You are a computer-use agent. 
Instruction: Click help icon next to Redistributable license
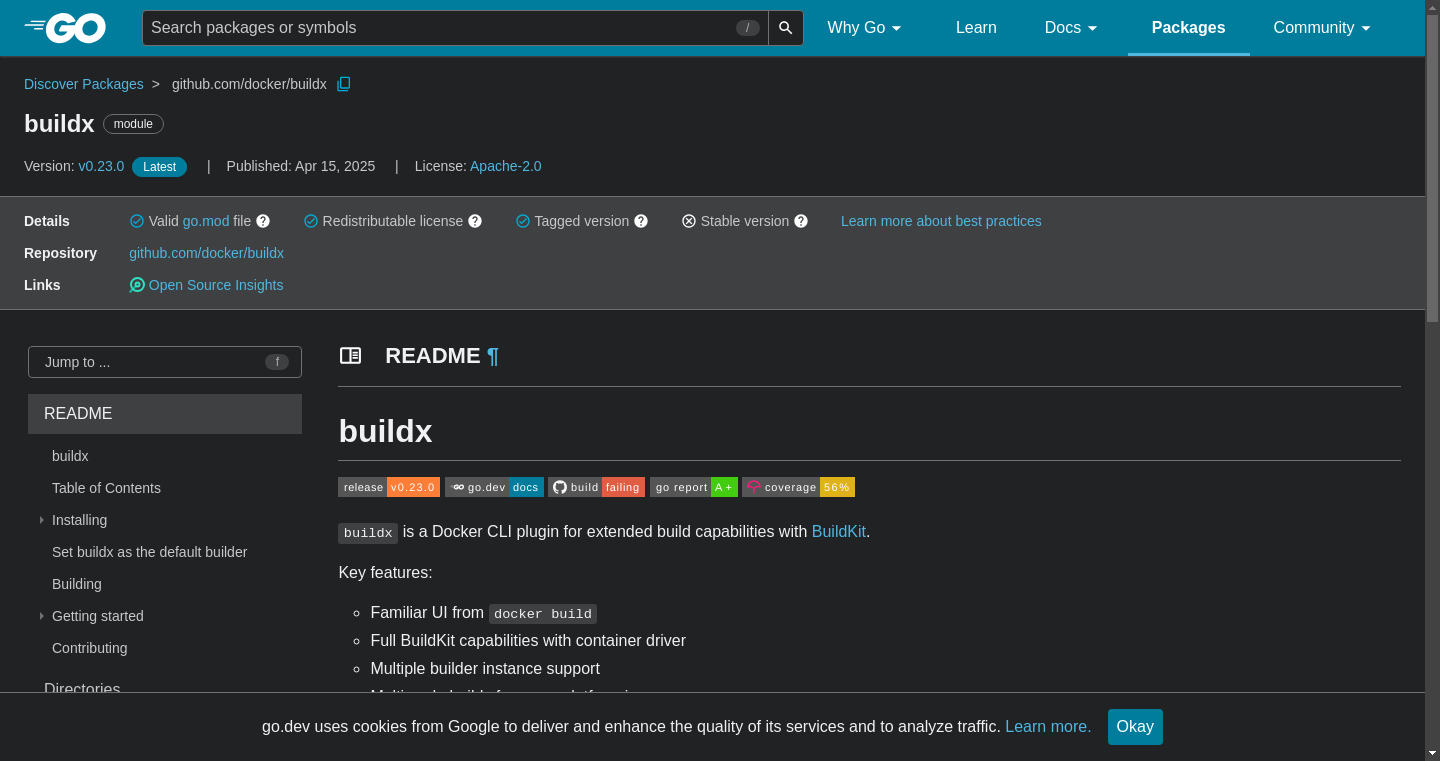pos(475,221)
